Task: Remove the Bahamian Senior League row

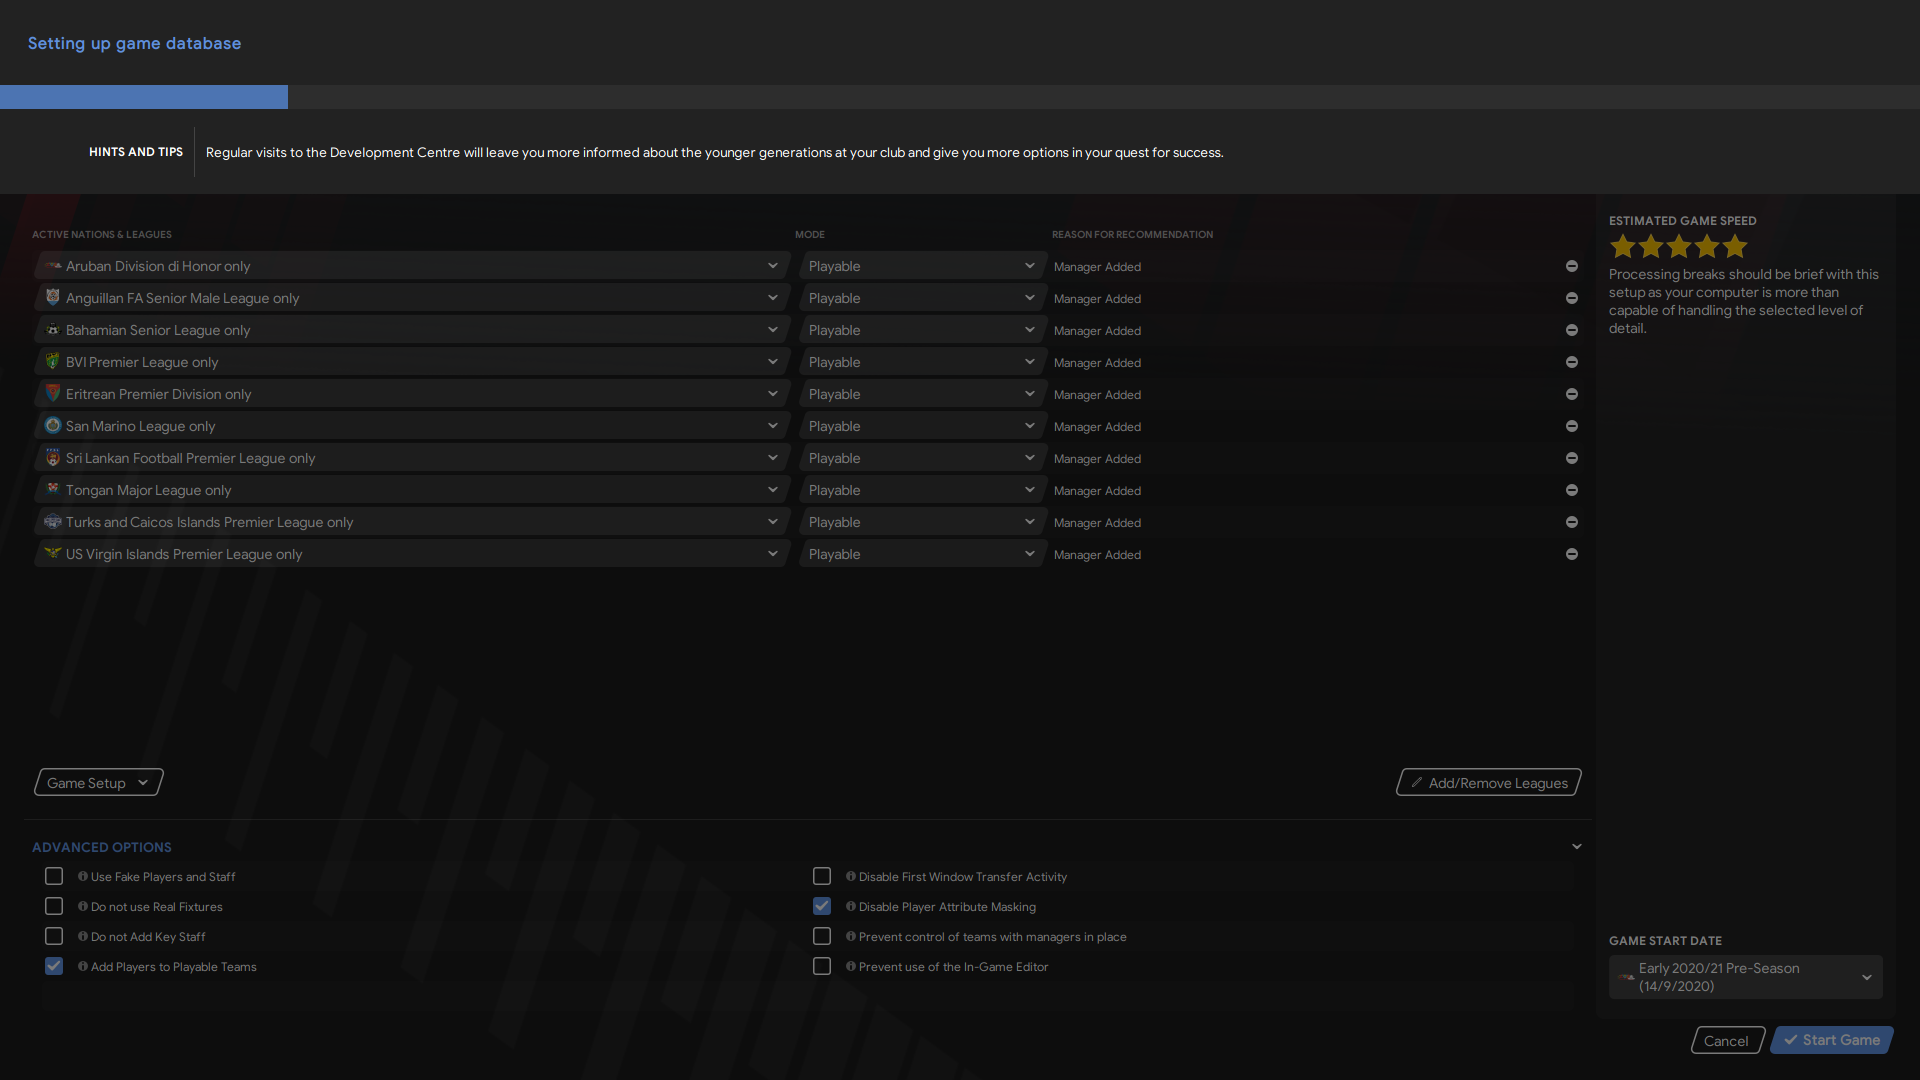Action: tap(1571, 330)
